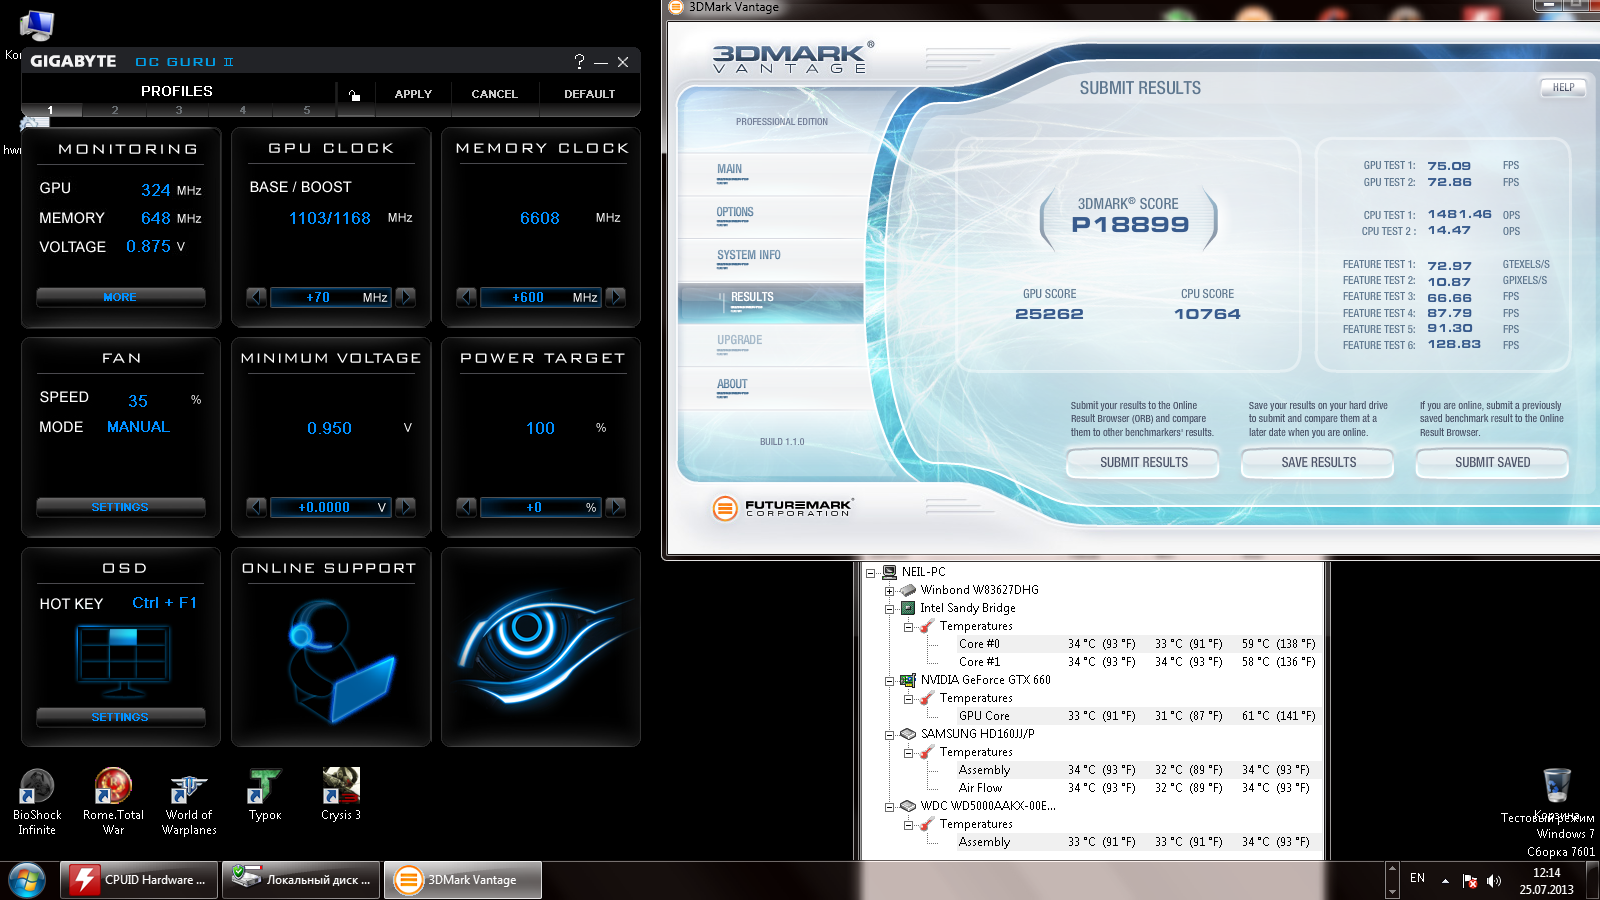Switch to OC Guru profile 1
Image resolution: width=1600 pixels, height=900 pixels.
(x=50, y=110)
